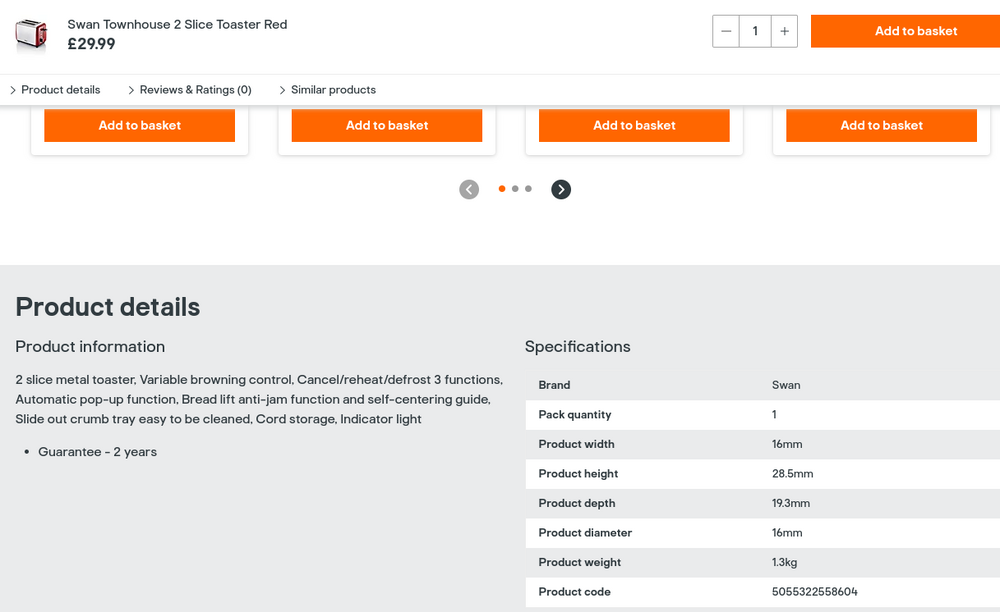Select second carousel page dot

pyautogui.click(x=515, y=189)
